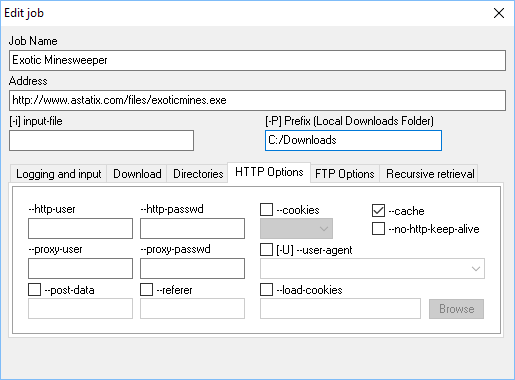Screen dimensions: 515x380
Task: Switch to the Logging and input tab
Action: (59, 174)
